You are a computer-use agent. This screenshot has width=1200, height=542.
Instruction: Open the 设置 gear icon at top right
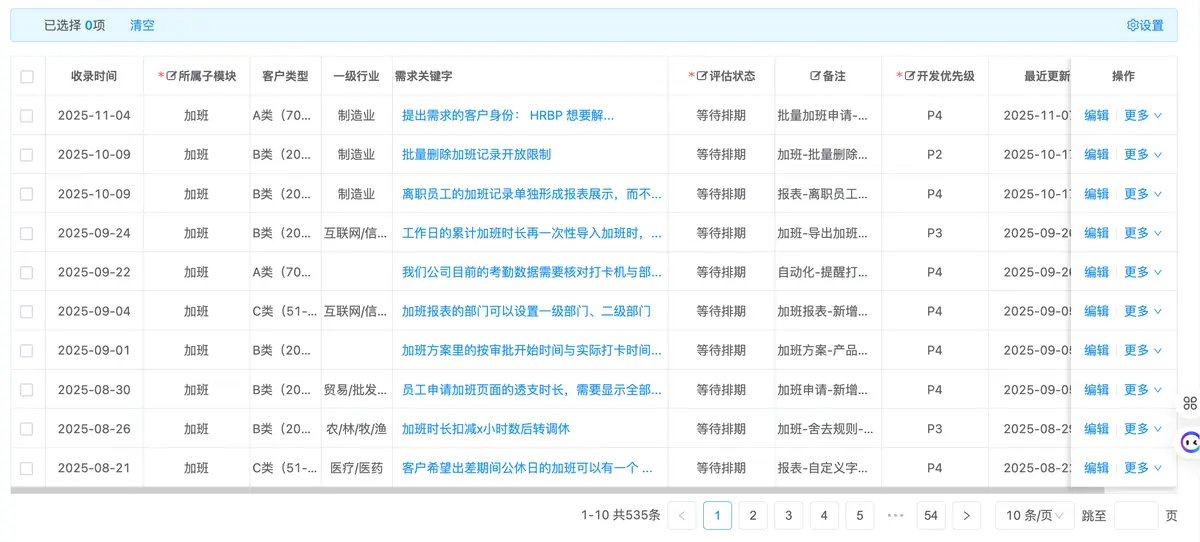click(x=1133, y=26)
